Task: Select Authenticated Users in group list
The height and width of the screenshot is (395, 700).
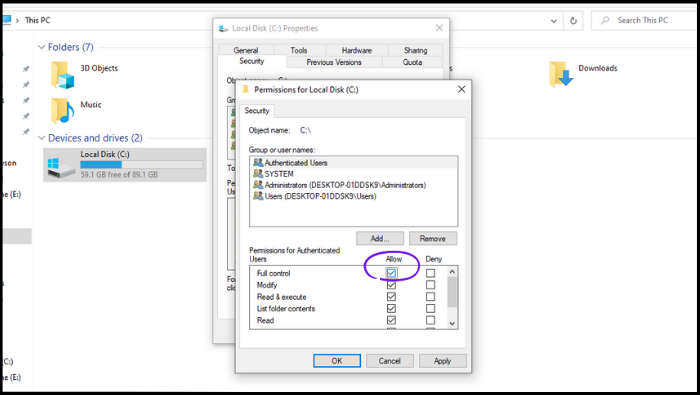Action: pos(354,162)
